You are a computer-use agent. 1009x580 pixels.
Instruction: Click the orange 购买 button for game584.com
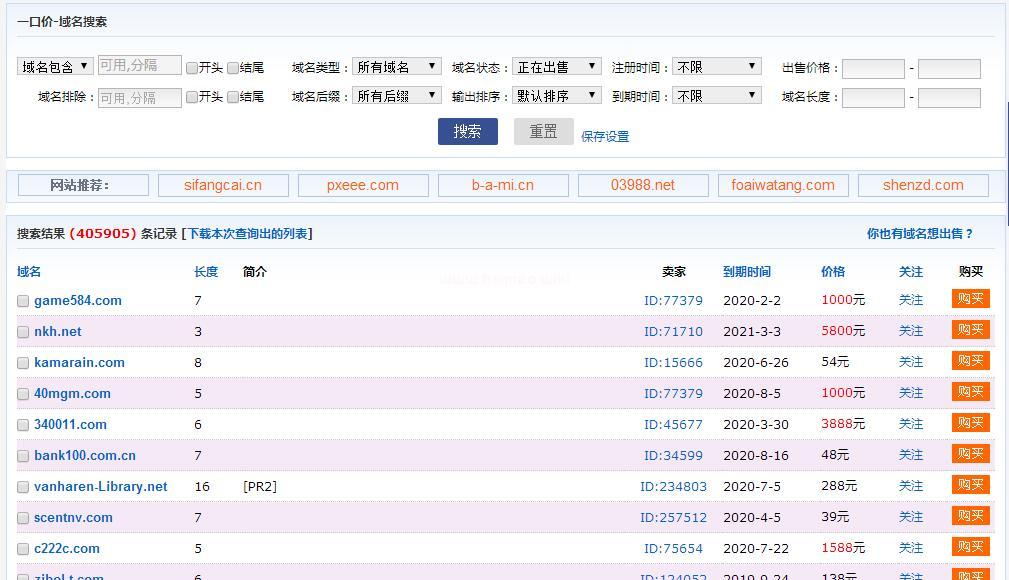(970, 299)
